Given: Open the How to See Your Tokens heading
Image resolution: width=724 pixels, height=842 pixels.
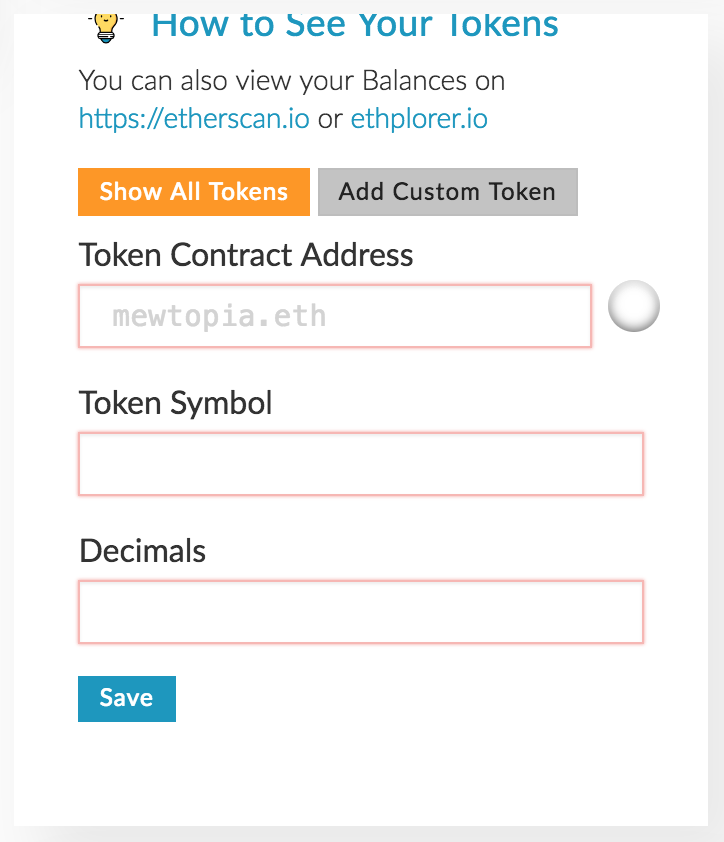Looking at the screenshot, I should pyautogui.click(x=354, y=24).
